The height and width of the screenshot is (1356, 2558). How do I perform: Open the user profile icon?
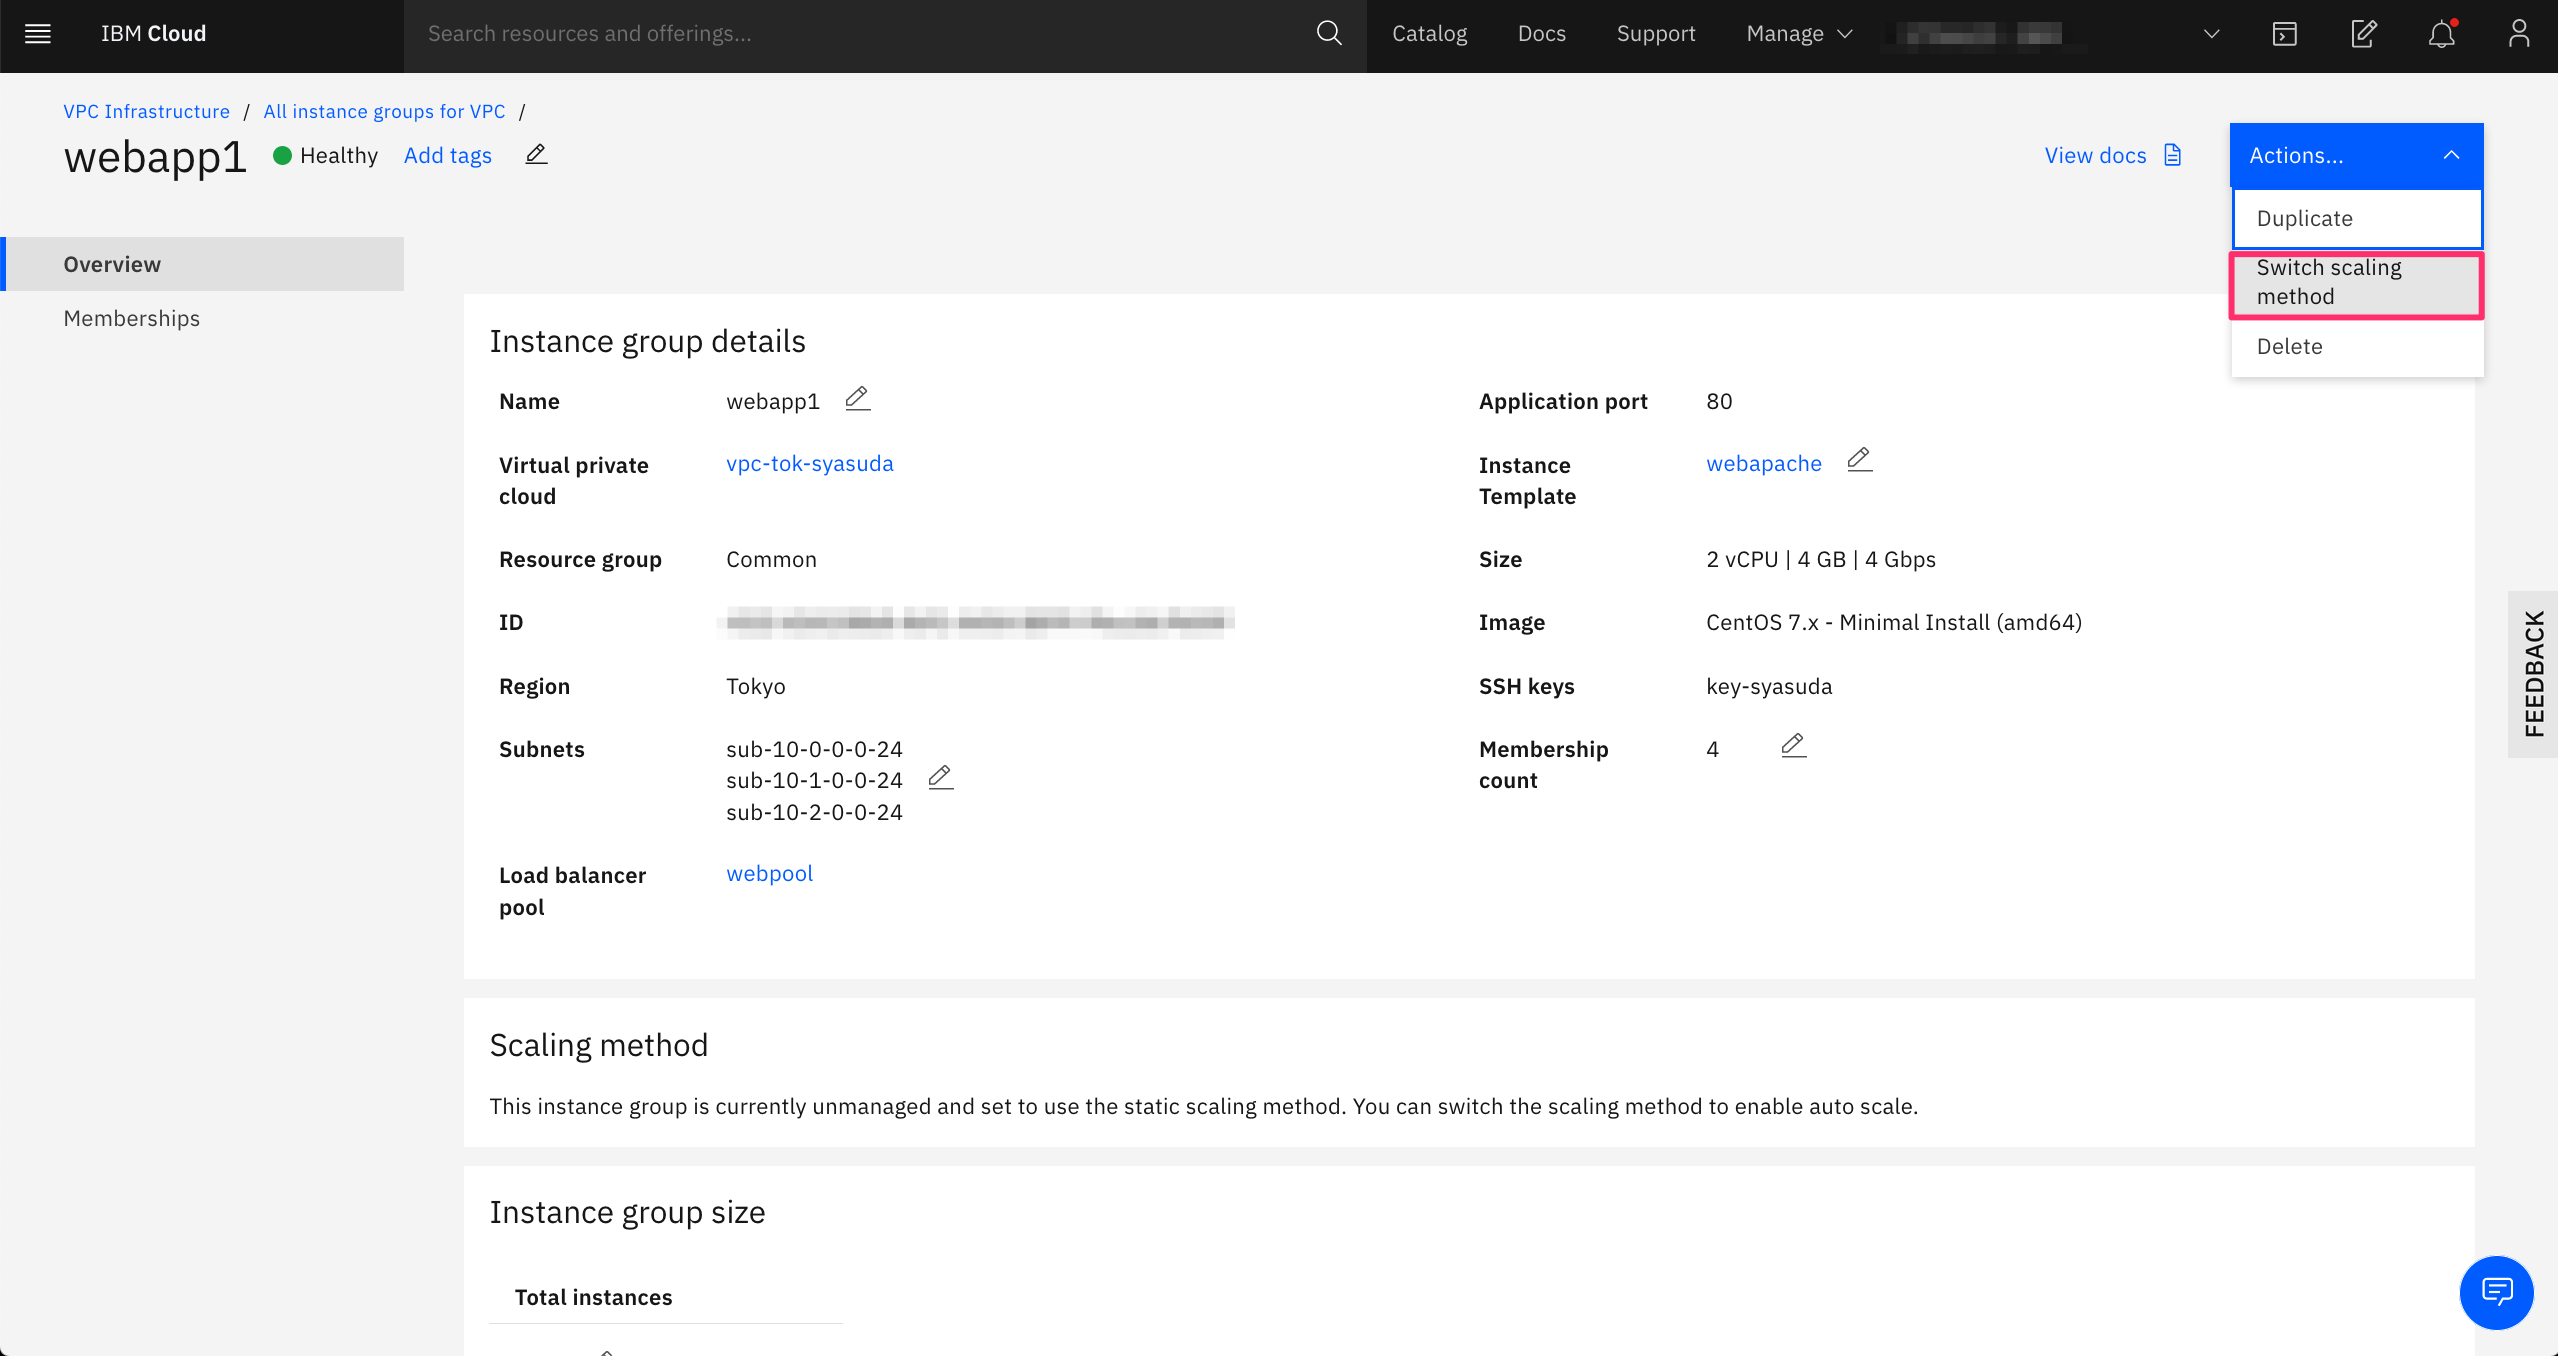tap(2518, 34)
